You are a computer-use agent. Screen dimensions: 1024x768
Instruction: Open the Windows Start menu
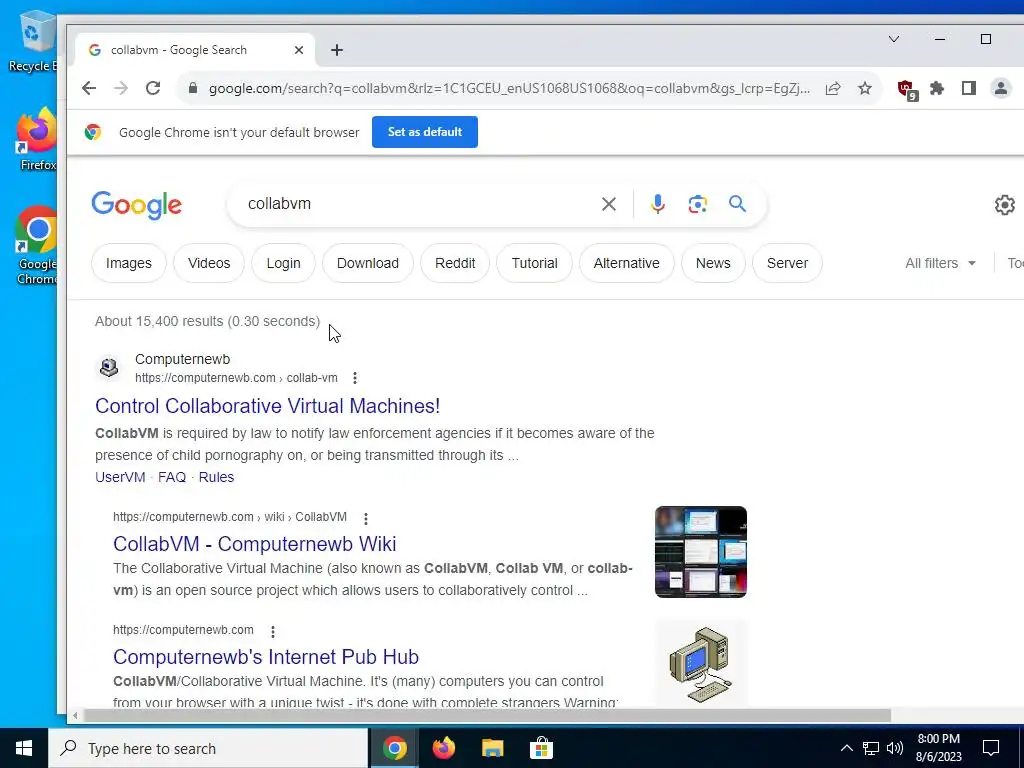click(24, 748)
